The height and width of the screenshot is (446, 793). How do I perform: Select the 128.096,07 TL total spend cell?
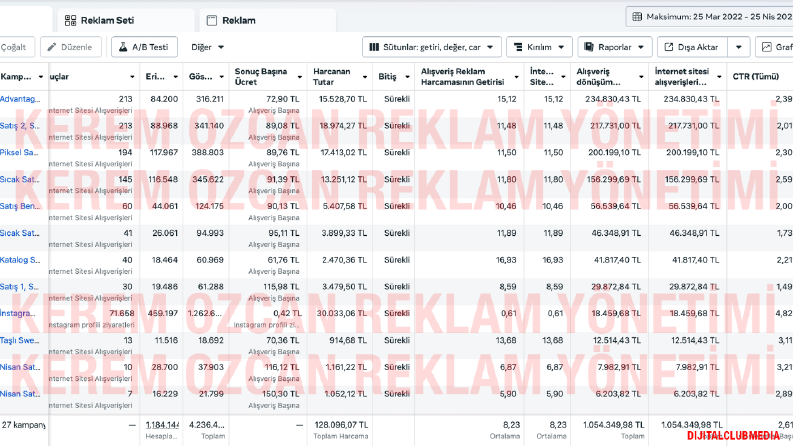pos(341,425)
